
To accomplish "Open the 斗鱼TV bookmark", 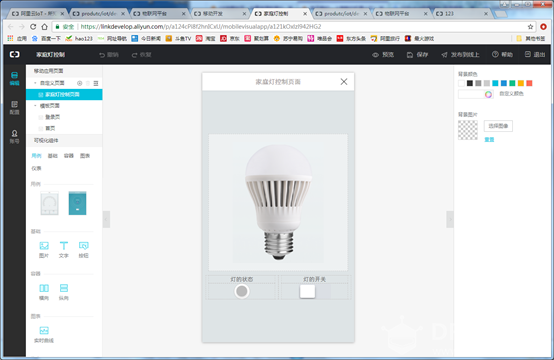I will 178,38.
